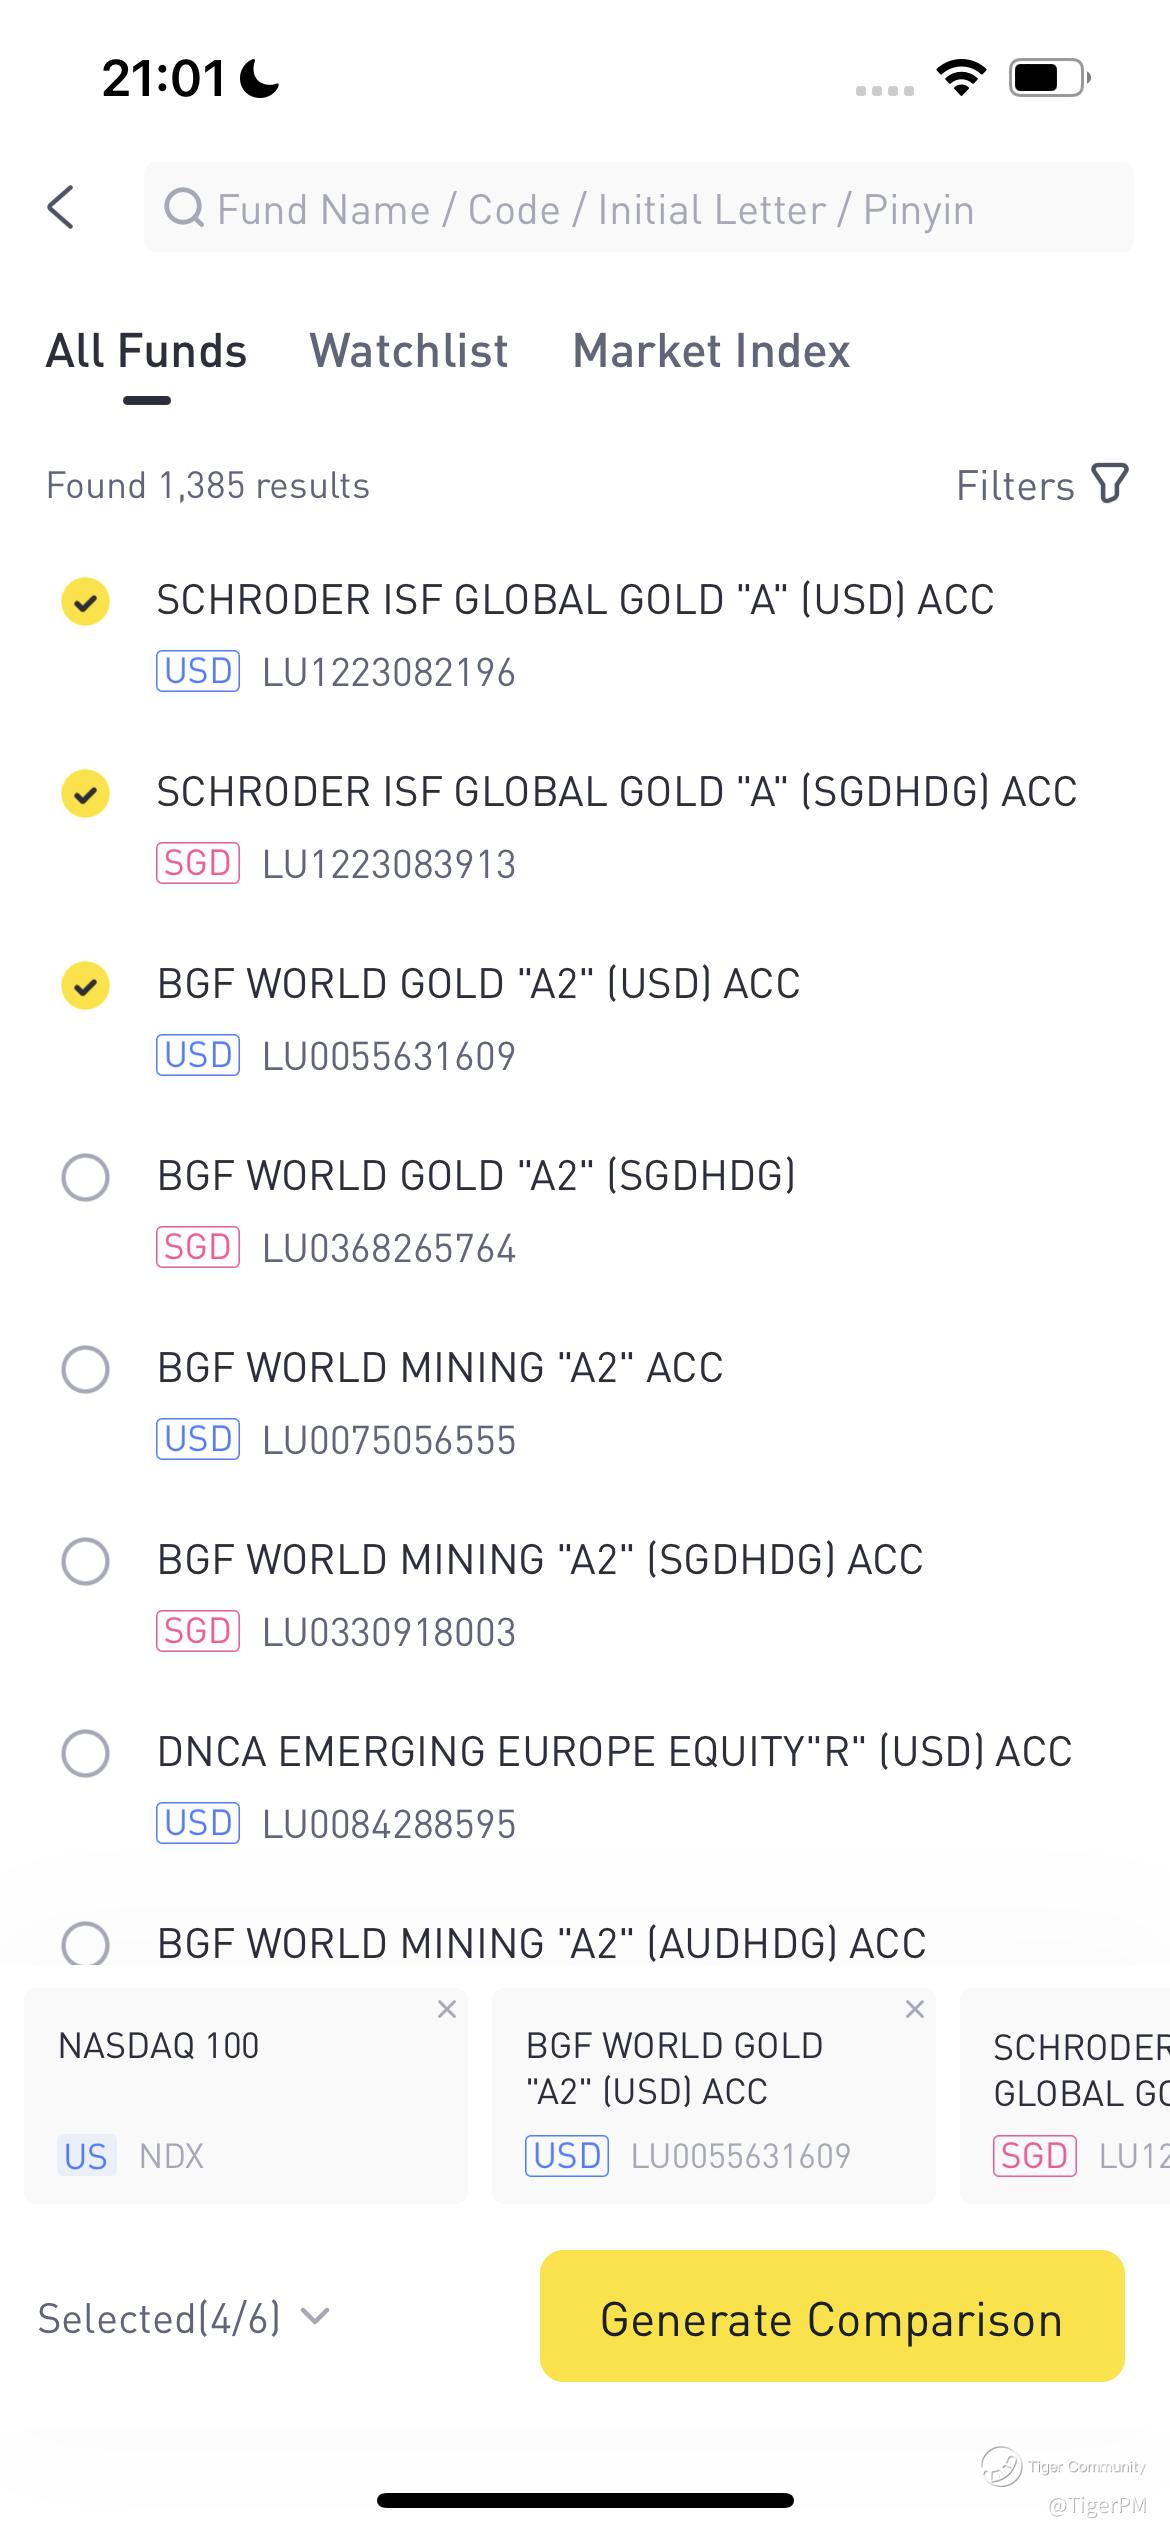Image resolution: width=1170 pixels, height=2532 pixels.
Task: Uncheck SCHRODER ISF GLOBAL GOLD (USD) ACC
Action: pos(86,601)
